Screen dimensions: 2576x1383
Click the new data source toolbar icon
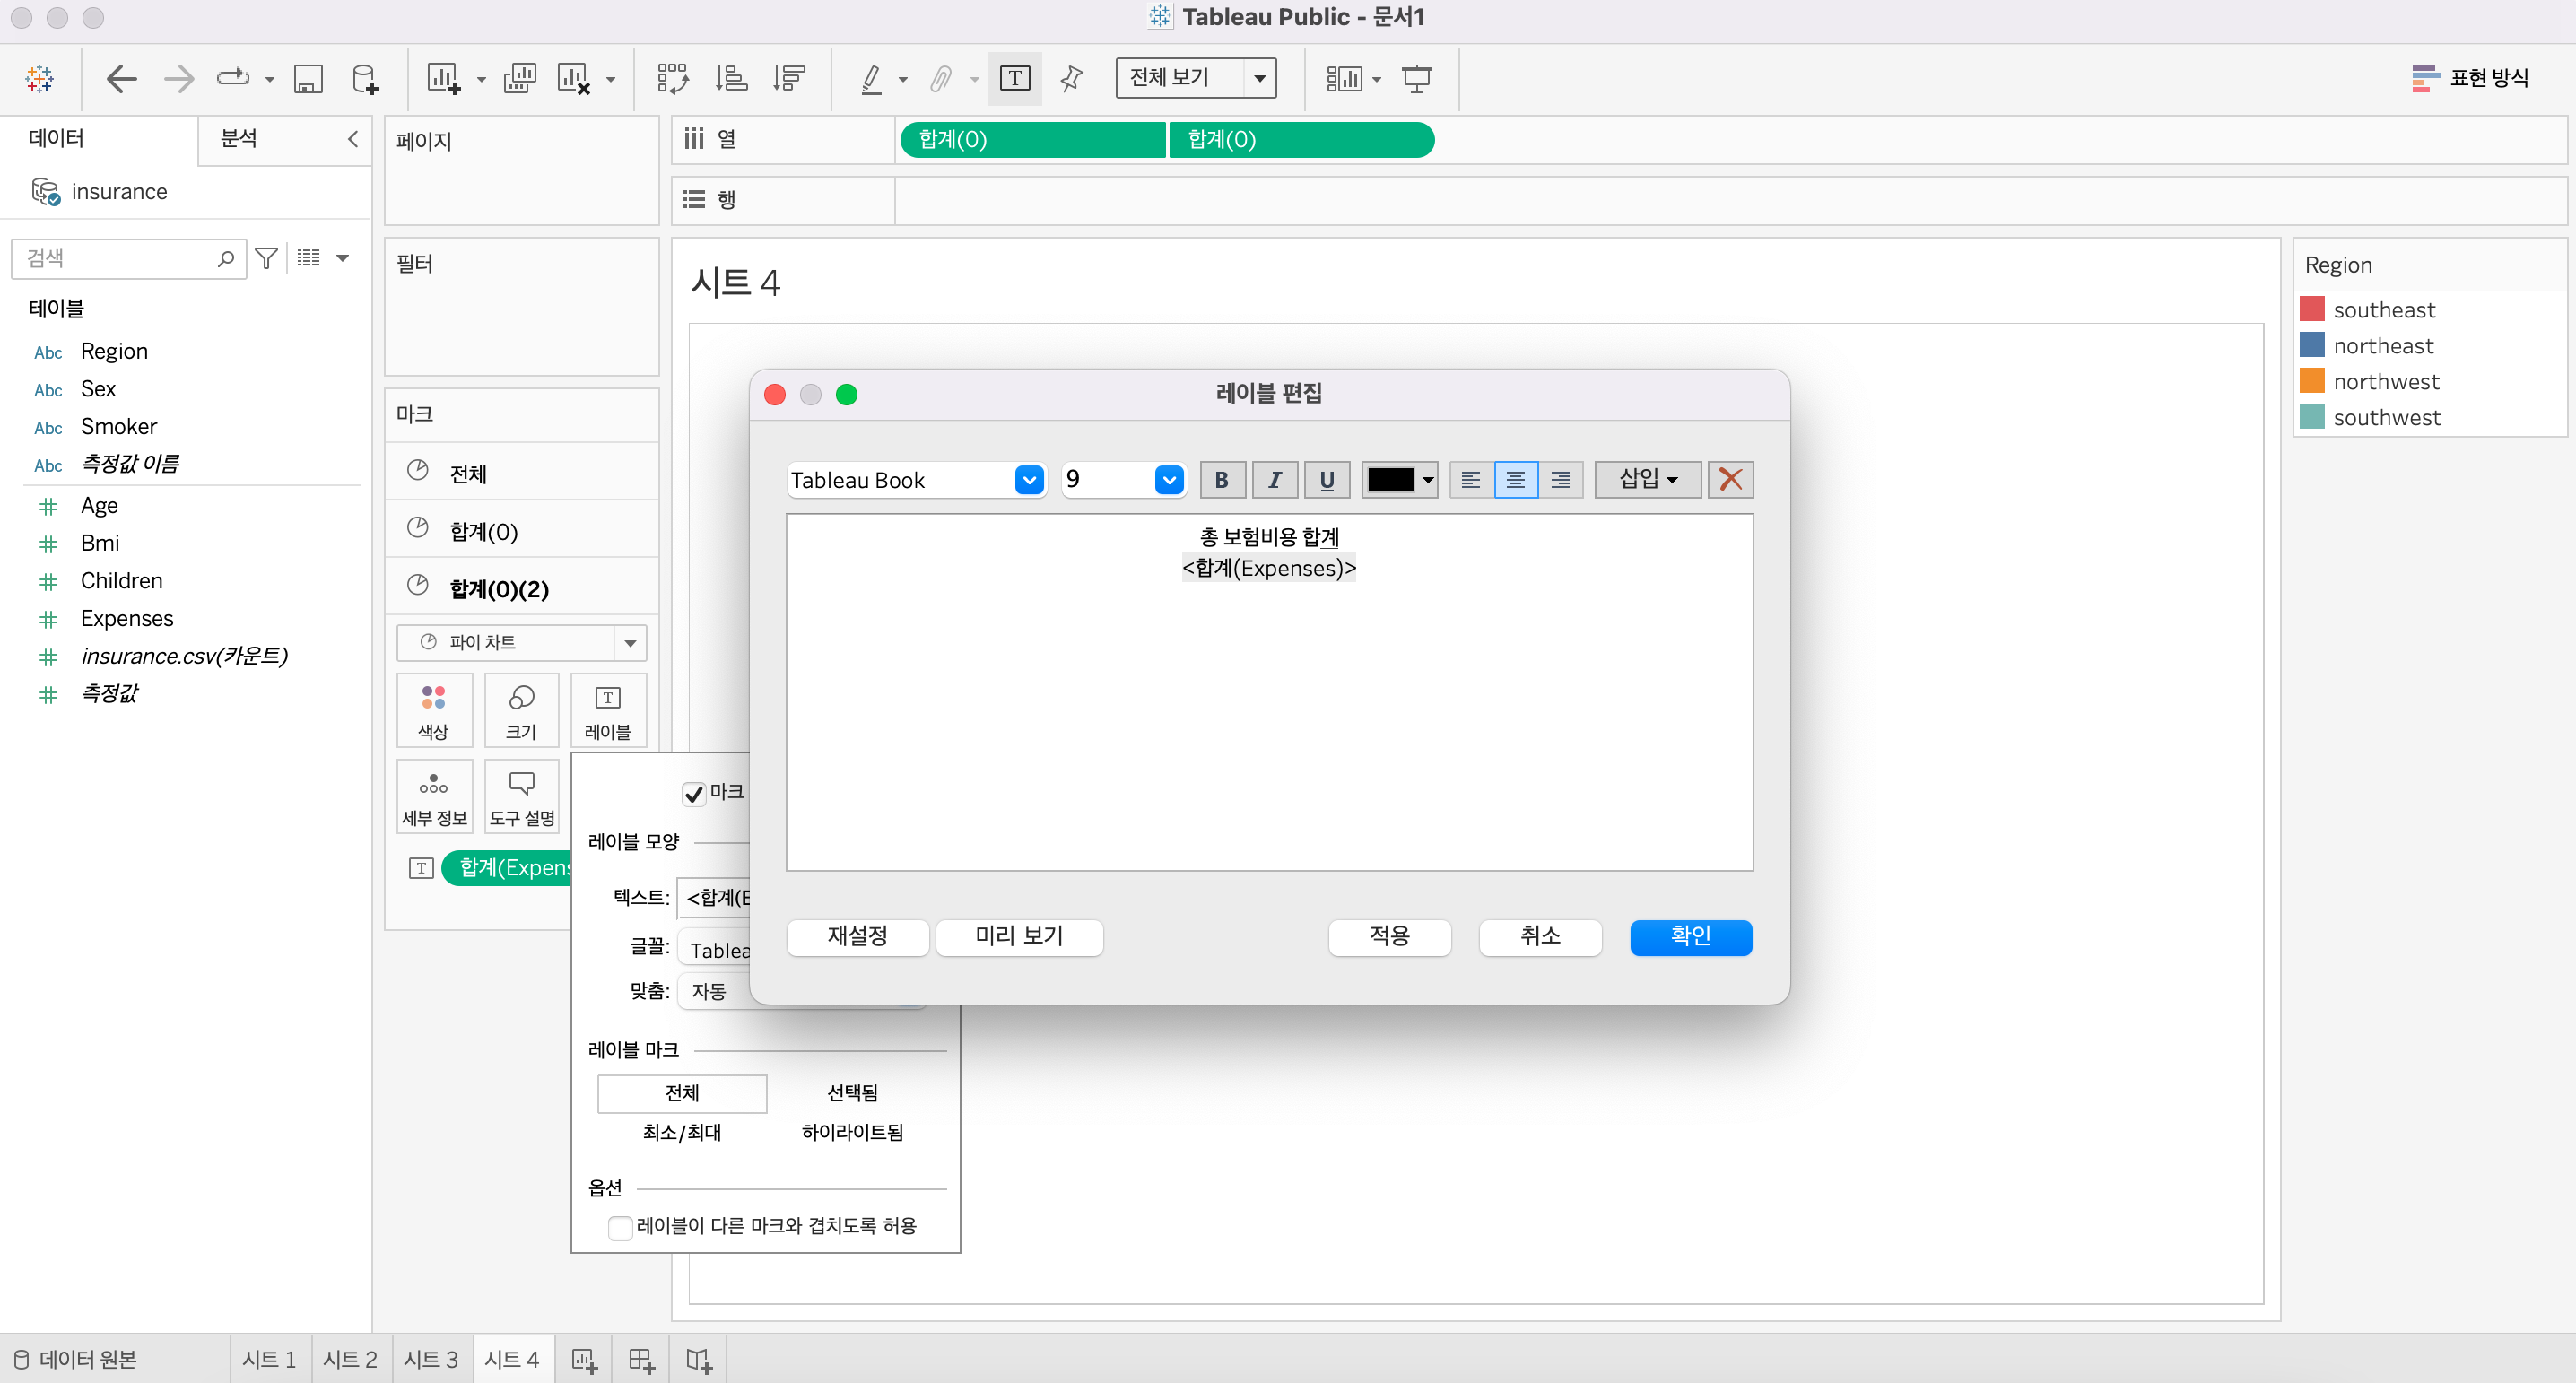(365, 78)
